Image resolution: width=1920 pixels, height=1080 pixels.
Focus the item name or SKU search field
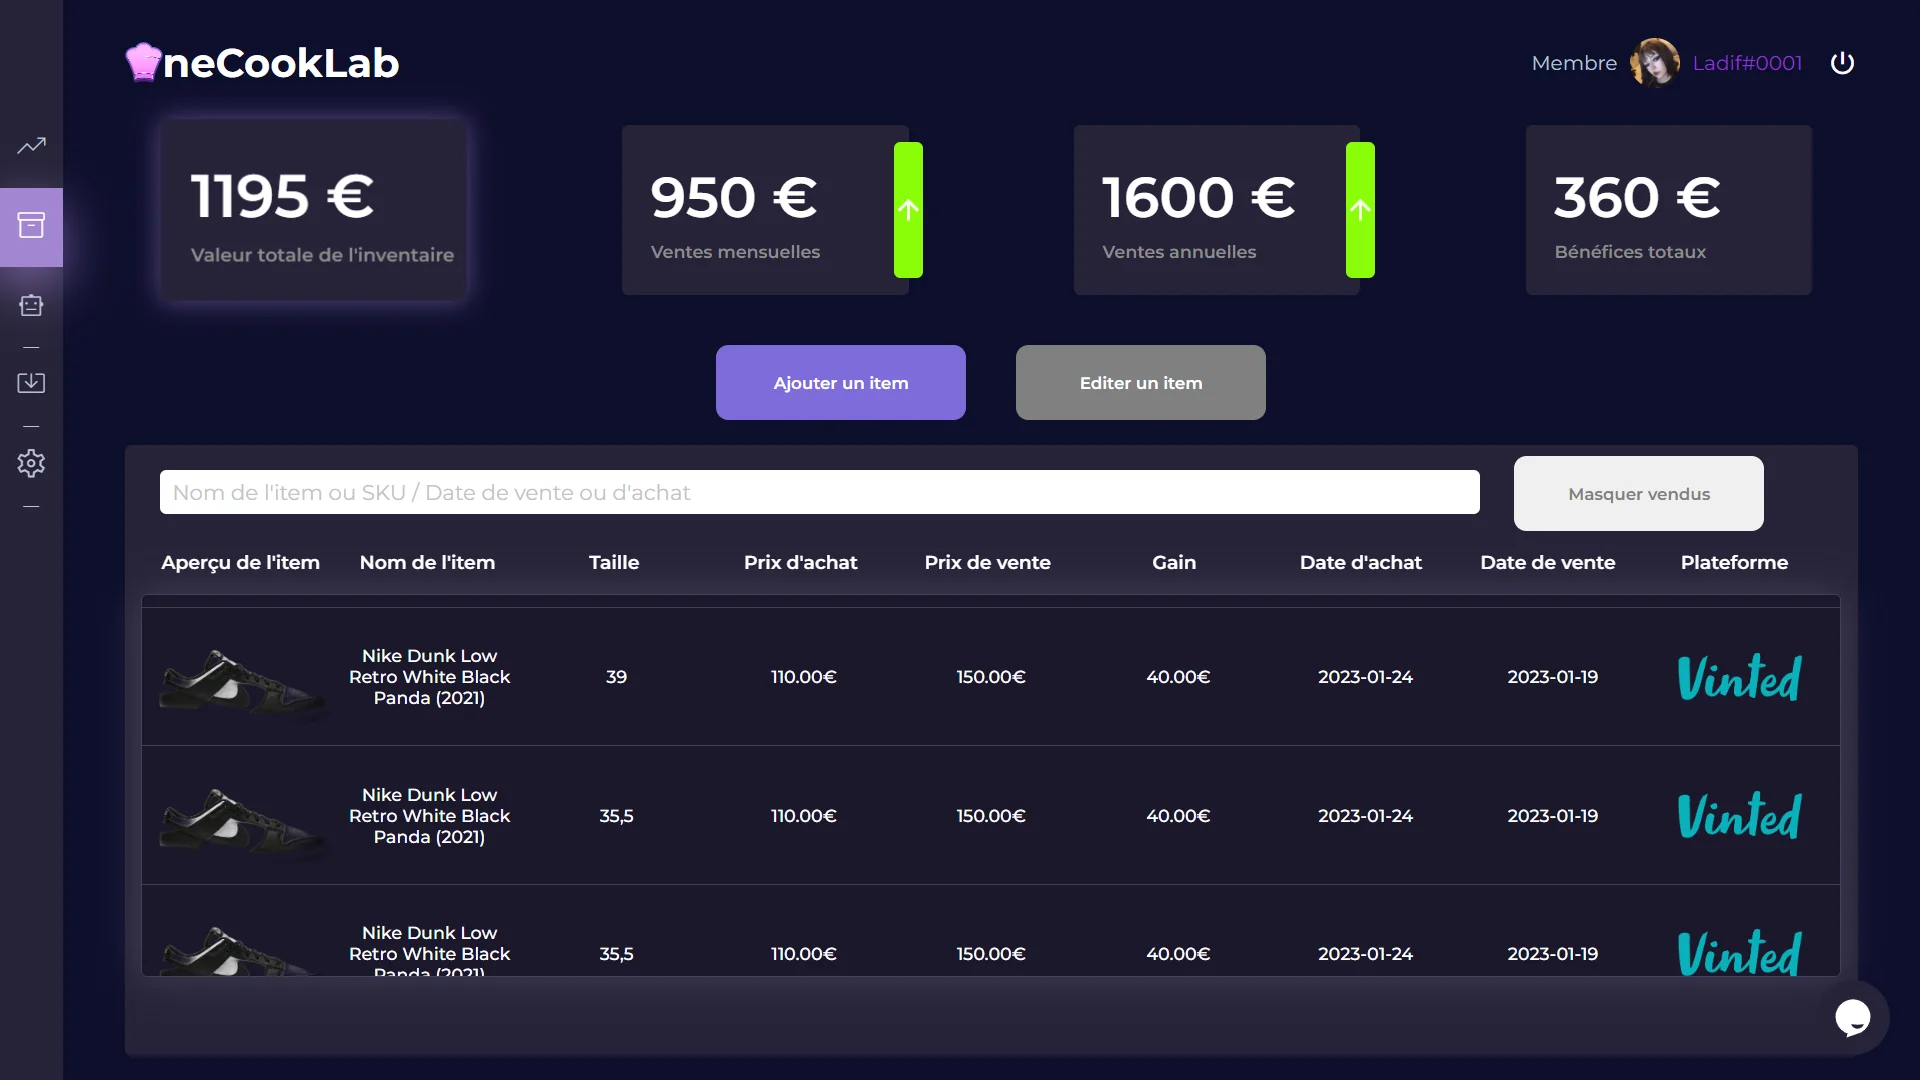(820, 492)
